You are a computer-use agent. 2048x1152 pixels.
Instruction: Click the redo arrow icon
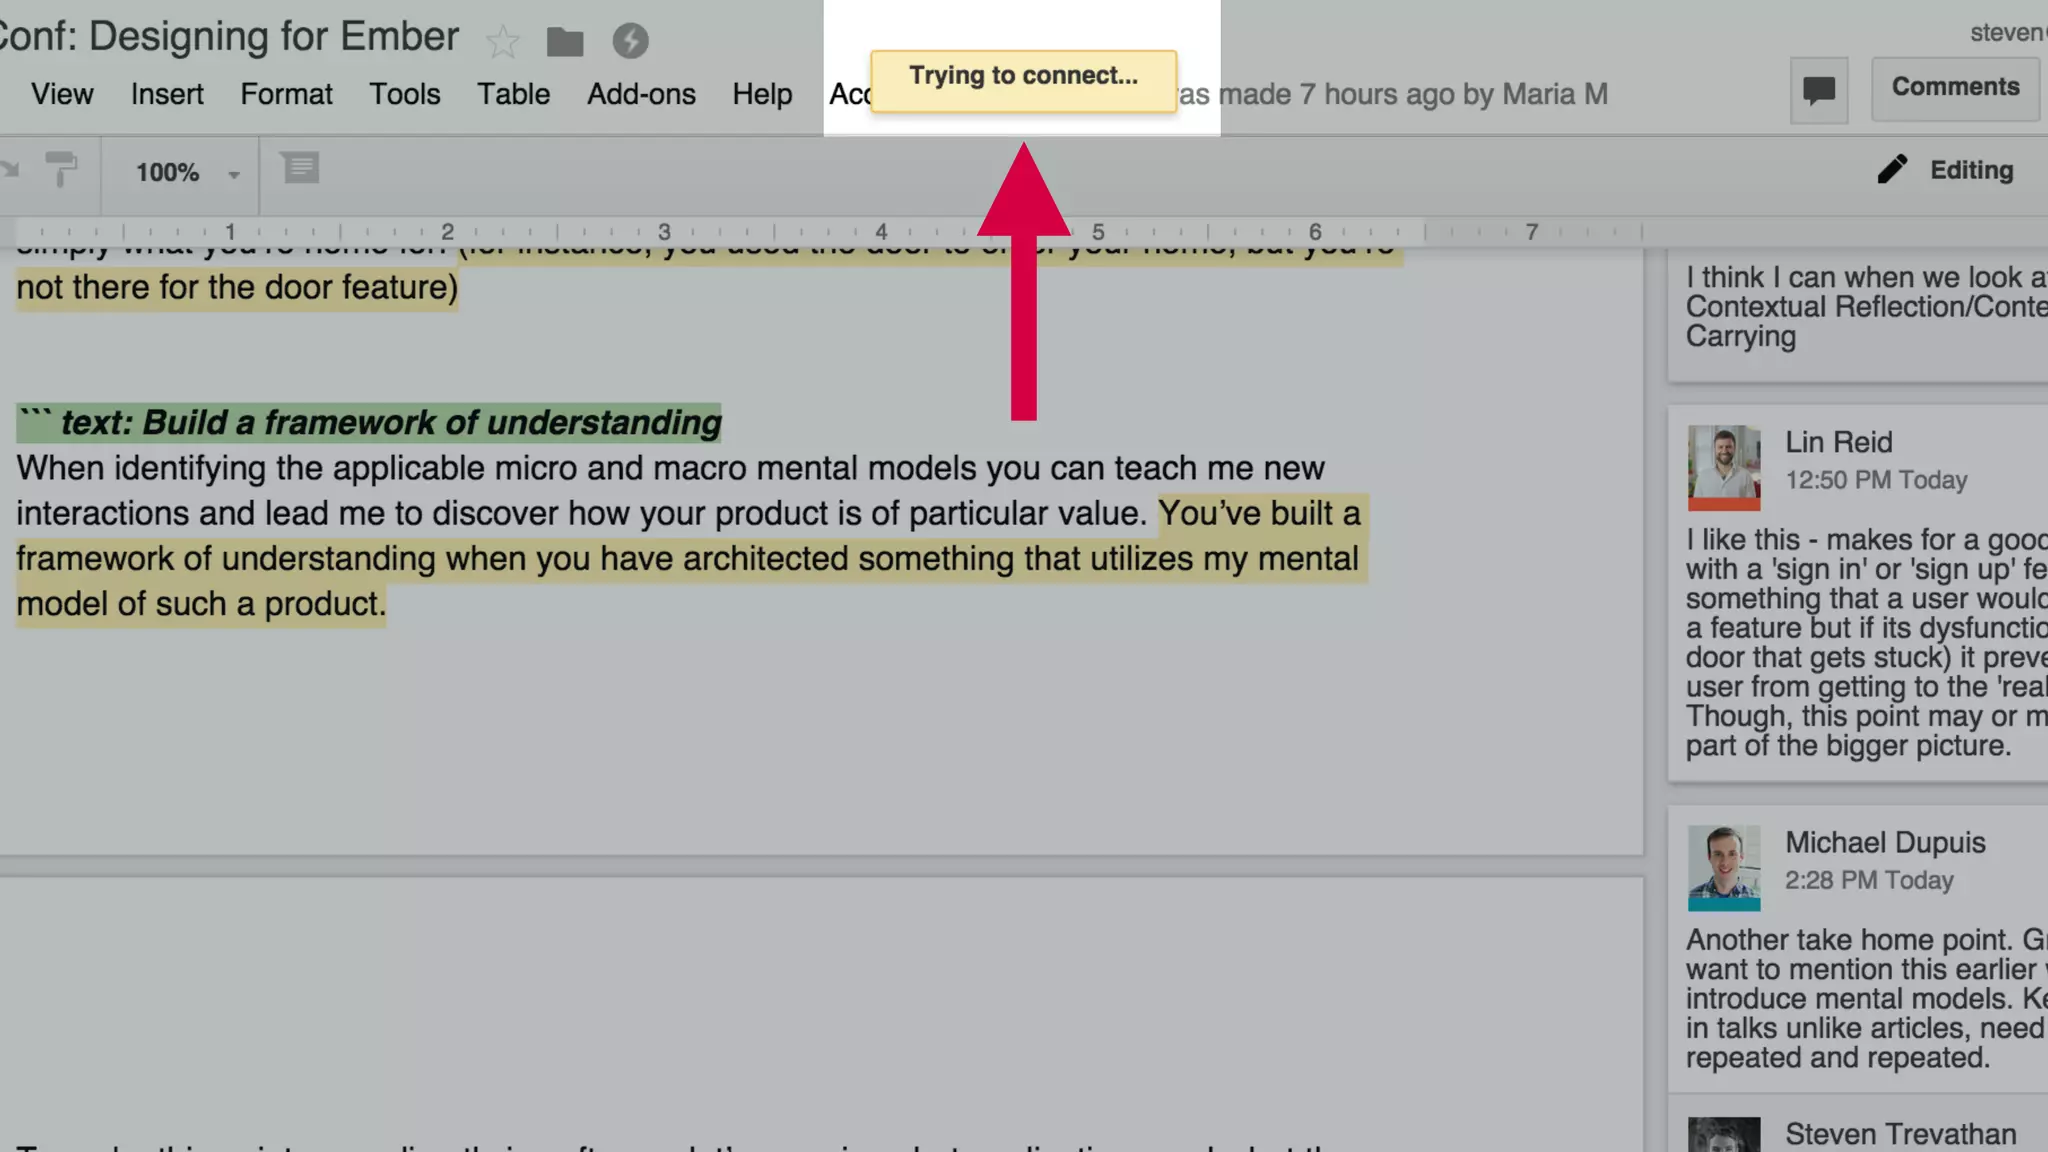pyautogui.click(x=10, y=170)
